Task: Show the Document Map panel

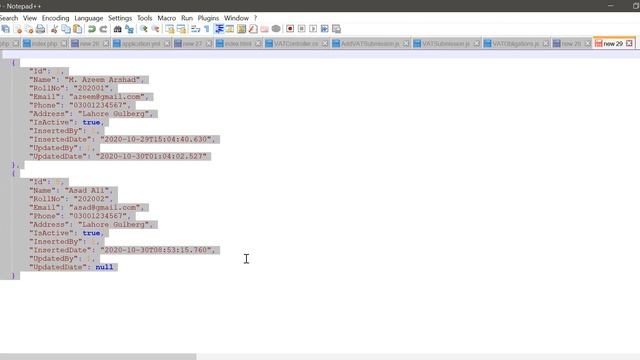Action: pyautogui.click(x=242, y=29)
